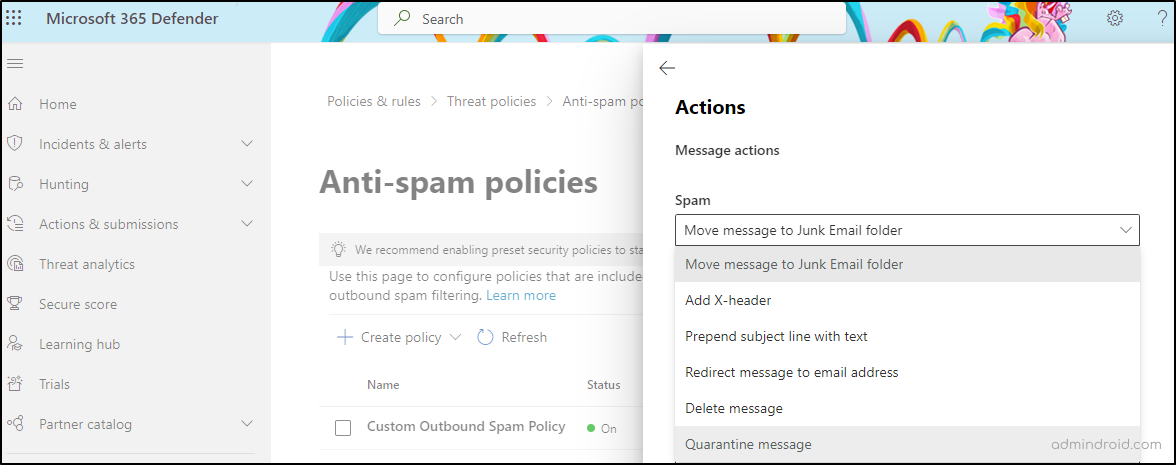Select Quarantine message option

[x=748, y=444]
